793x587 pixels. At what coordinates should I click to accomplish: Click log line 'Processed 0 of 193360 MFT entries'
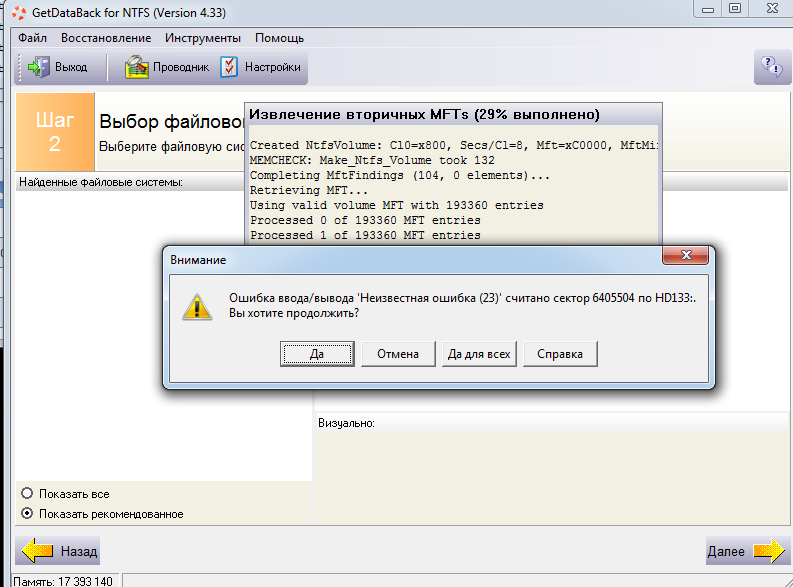(x=365, y=220)
